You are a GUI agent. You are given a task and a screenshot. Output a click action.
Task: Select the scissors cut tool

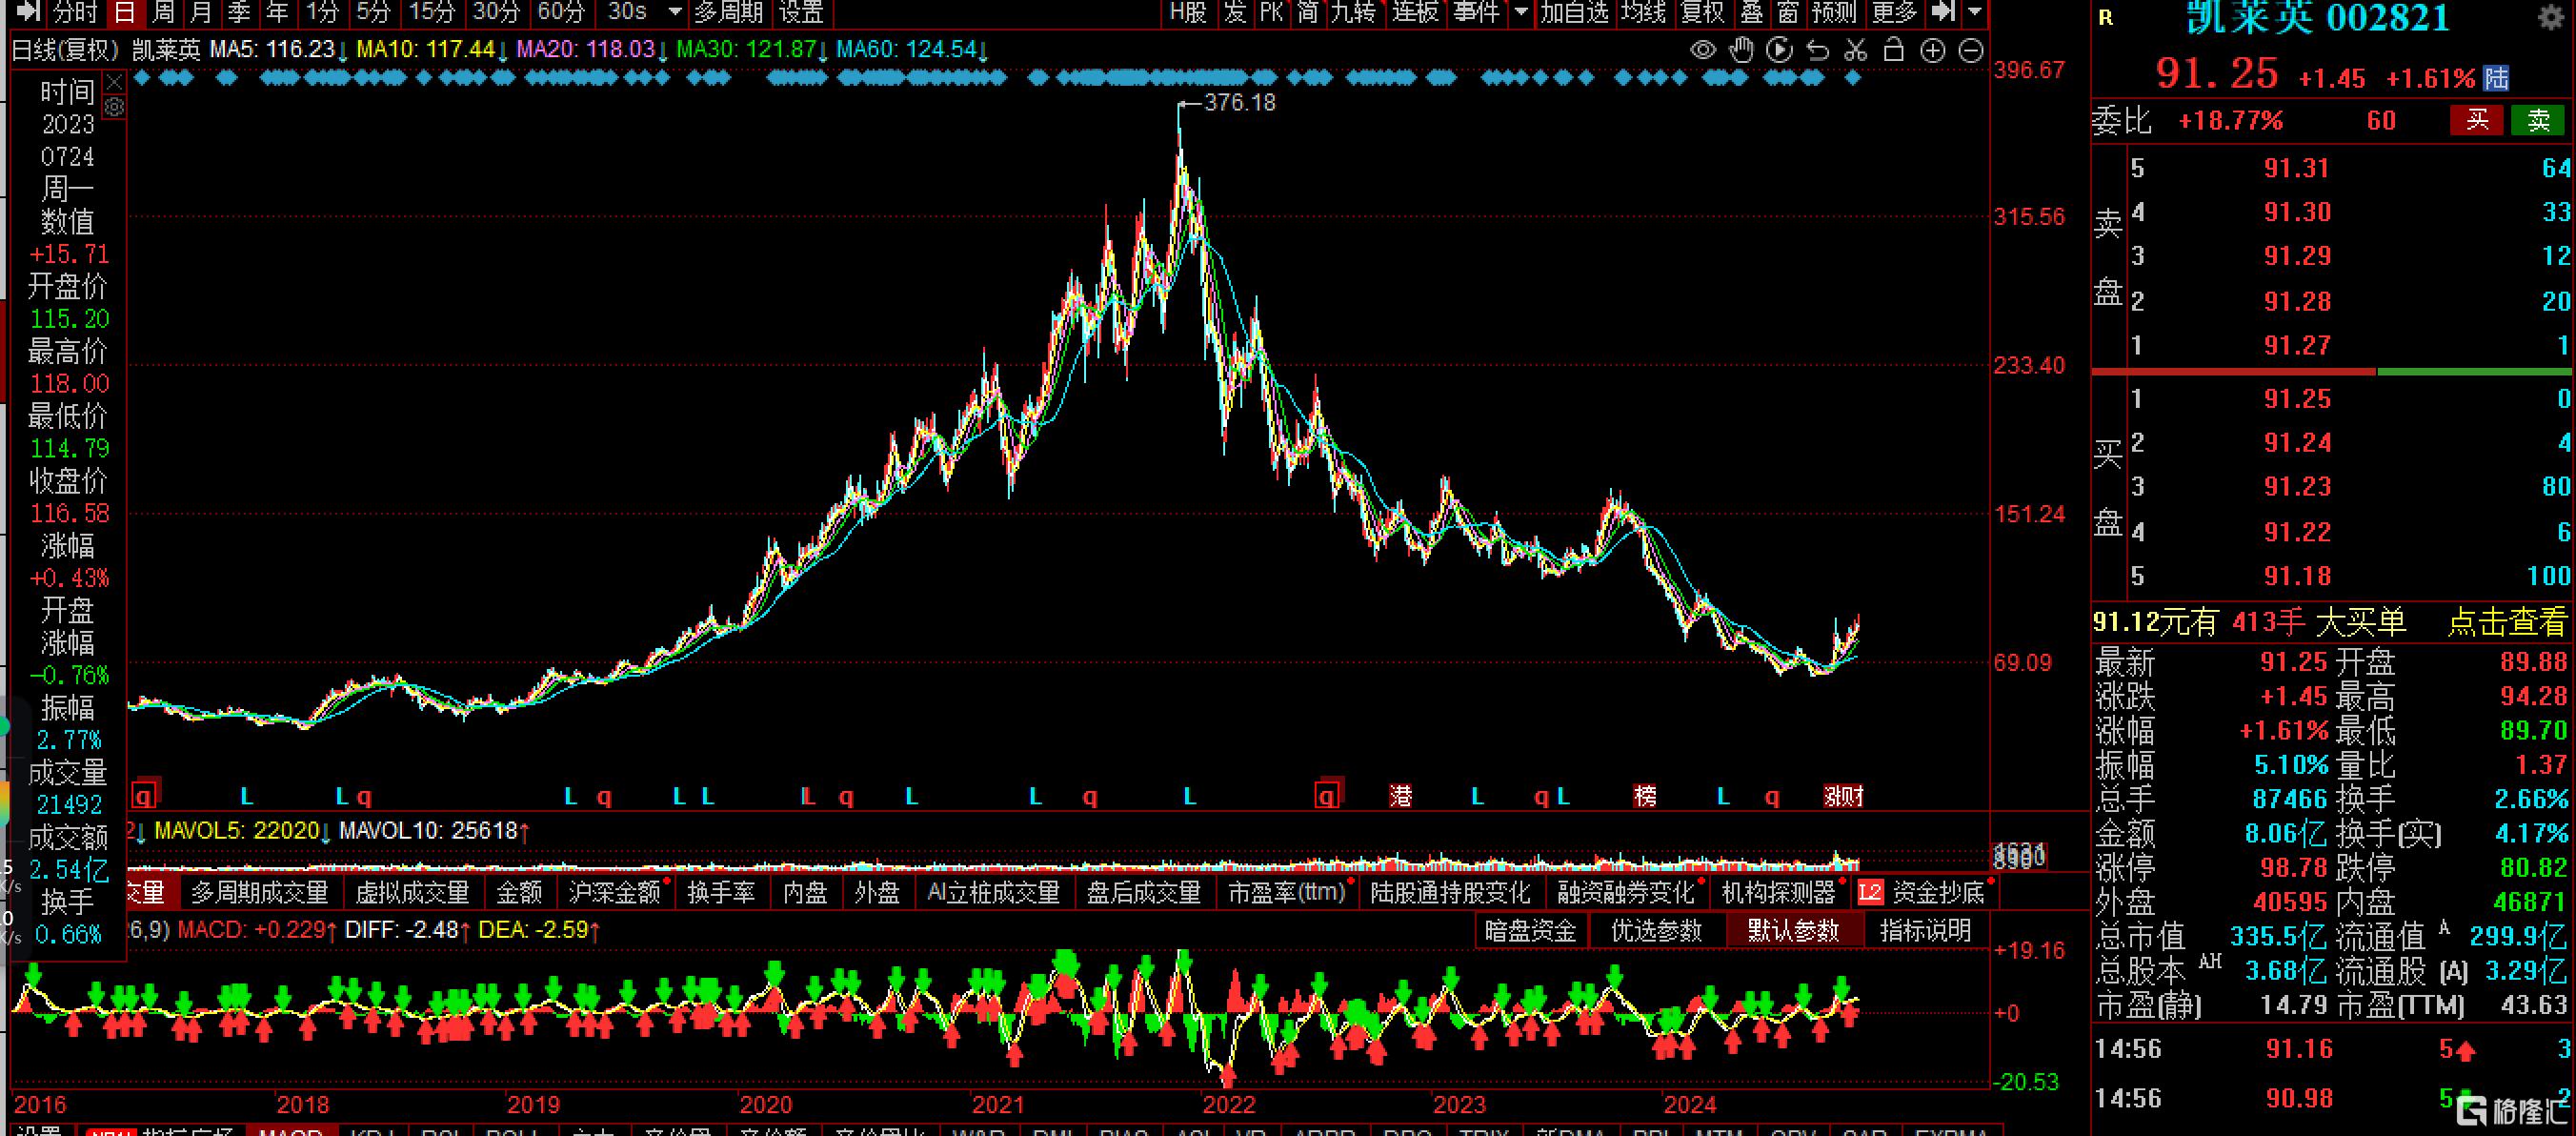click(1855, 50)
